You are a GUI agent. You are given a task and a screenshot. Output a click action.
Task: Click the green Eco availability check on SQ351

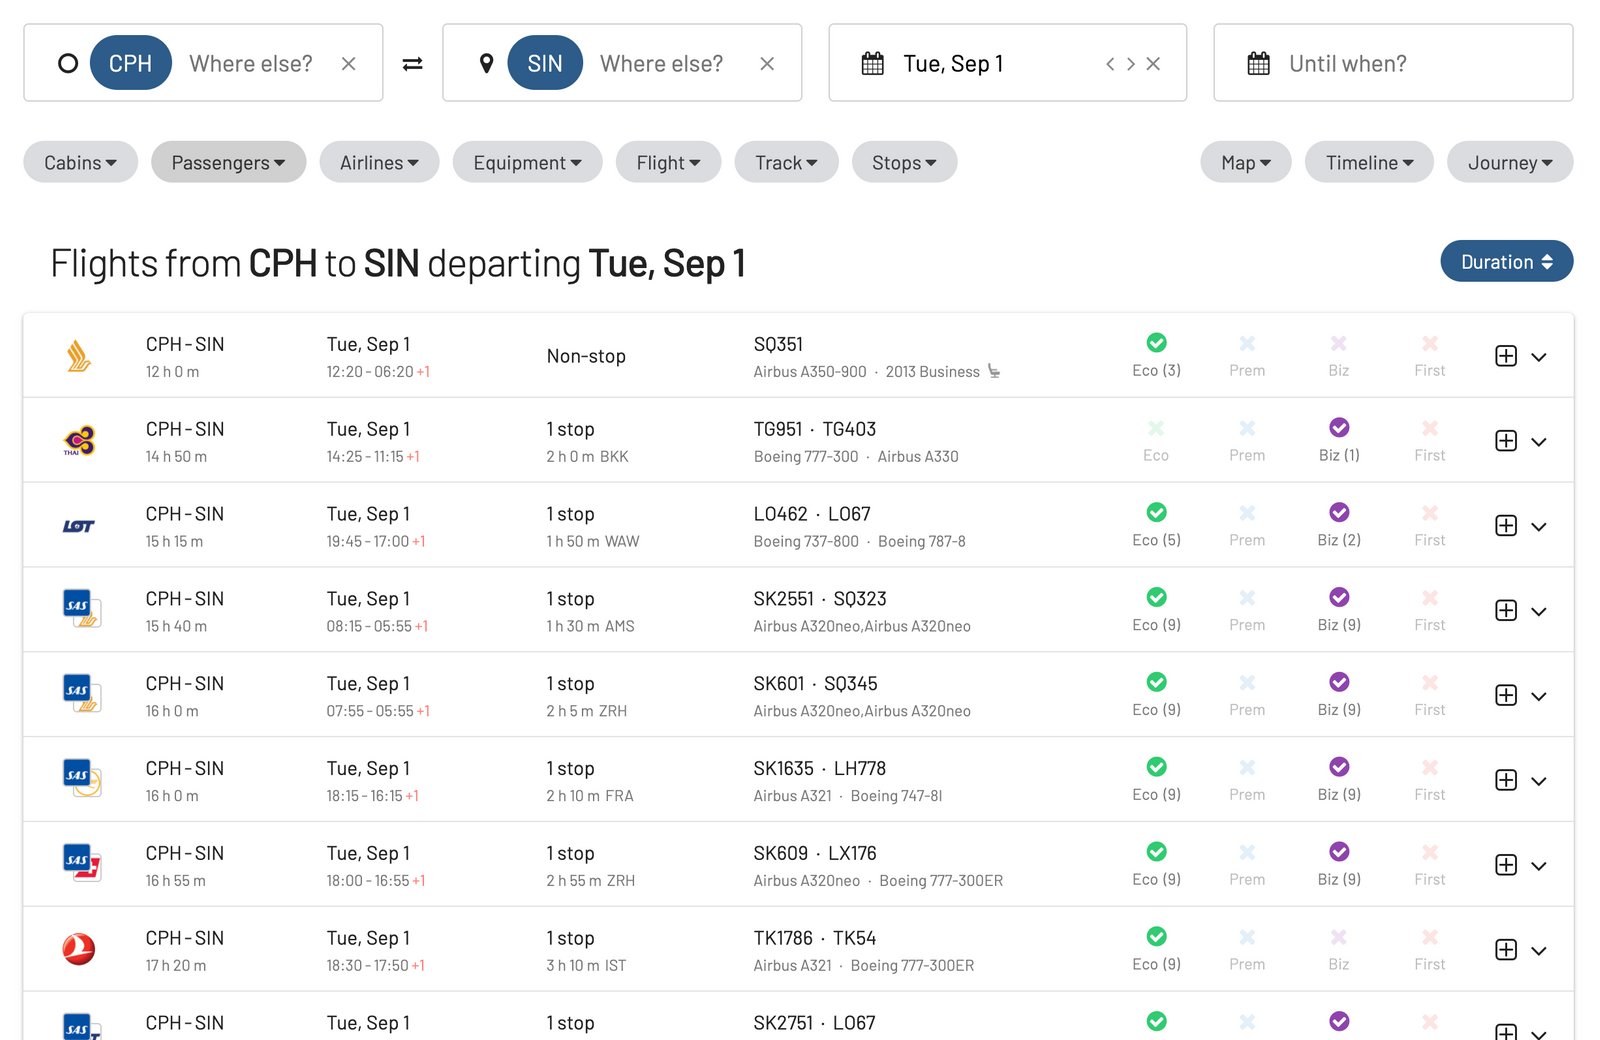coord(1156,342)
